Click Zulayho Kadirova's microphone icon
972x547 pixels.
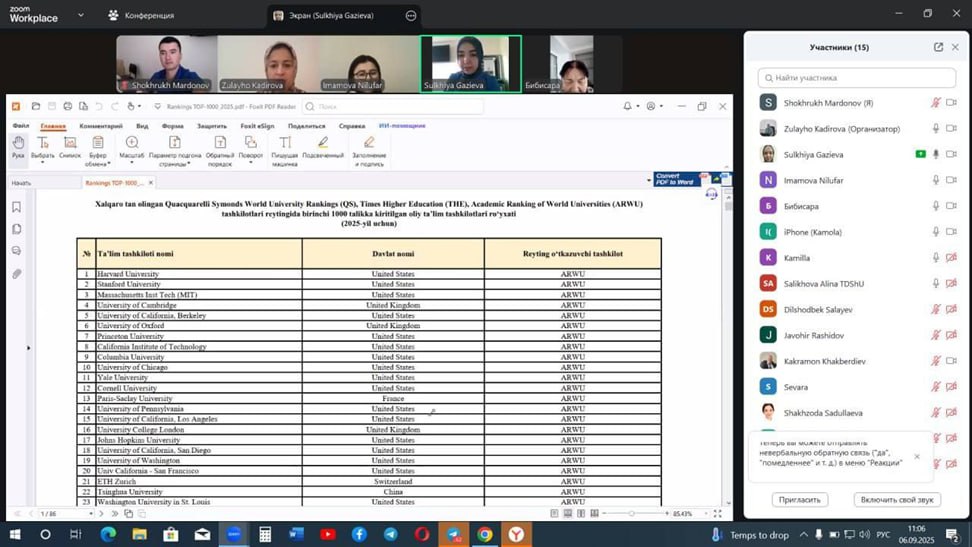[x=936, y=129]
